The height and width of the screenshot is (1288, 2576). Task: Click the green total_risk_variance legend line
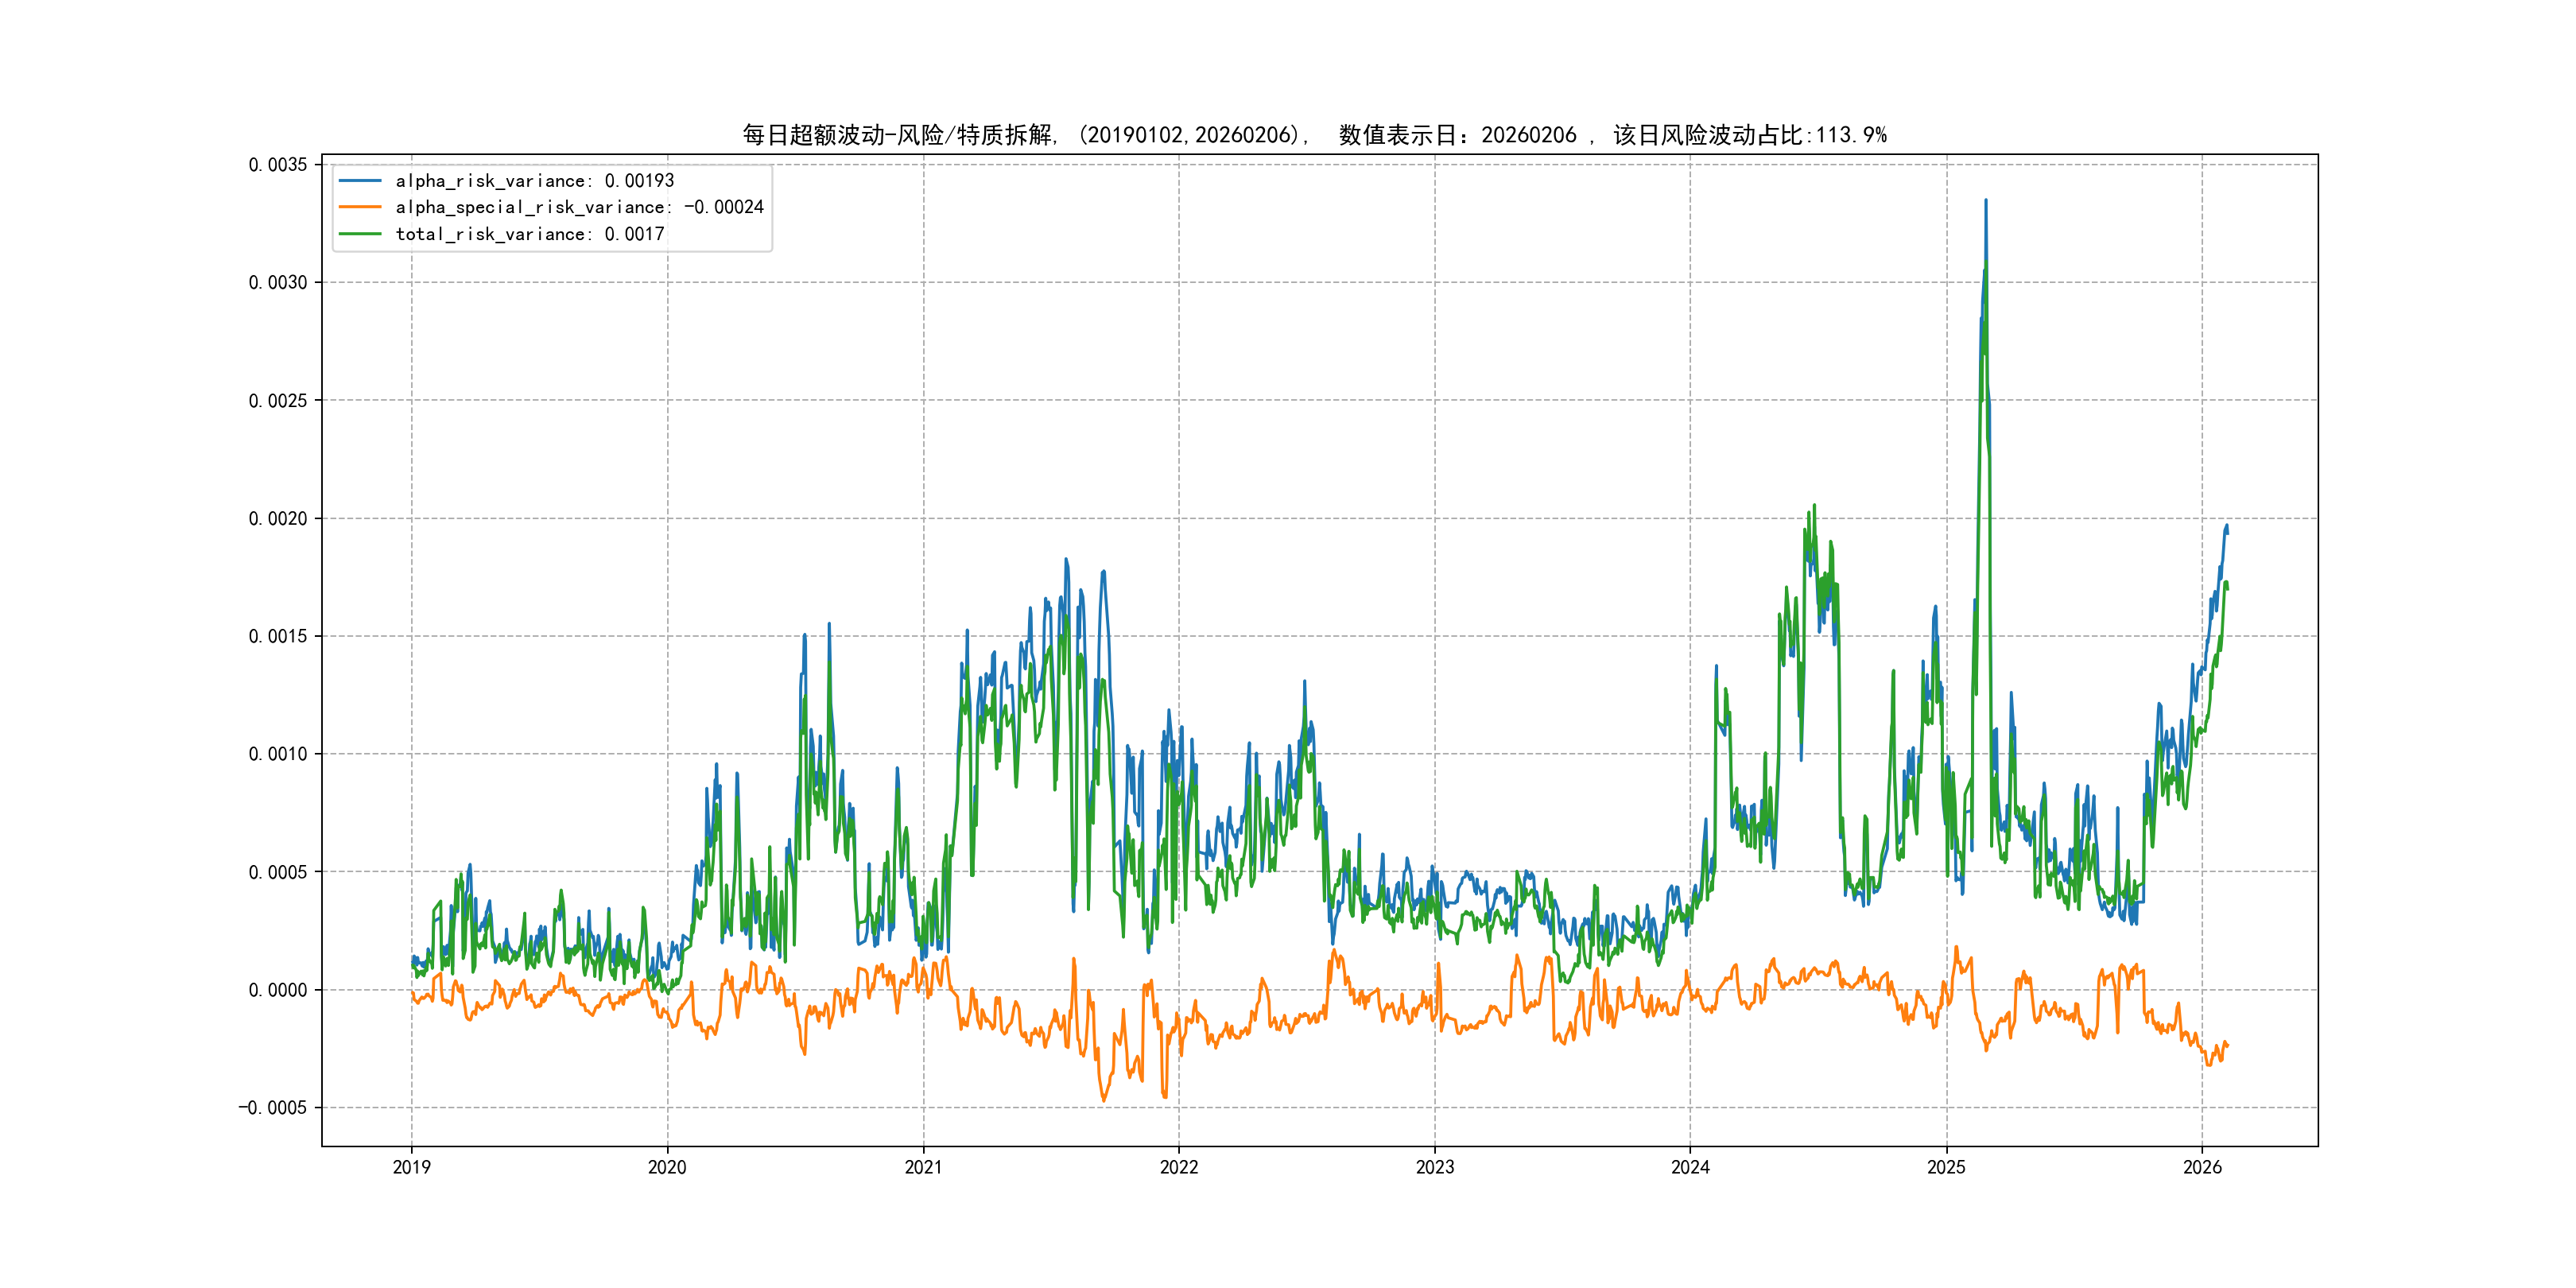coord(360,234)
